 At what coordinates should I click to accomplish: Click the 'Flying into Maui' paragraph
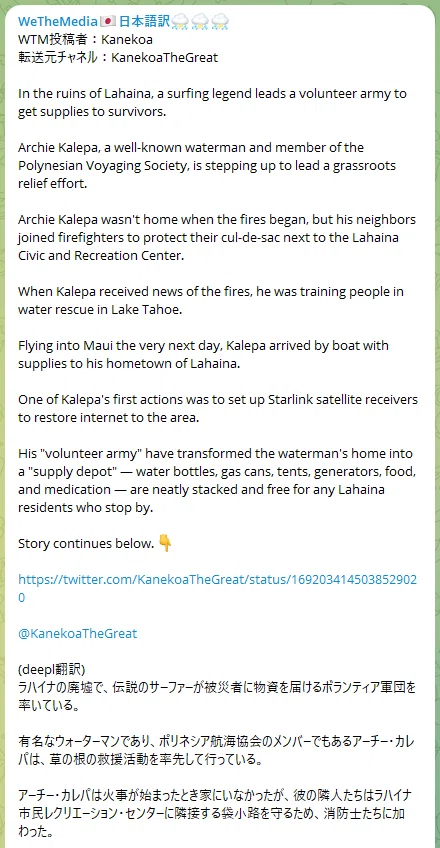203,354
